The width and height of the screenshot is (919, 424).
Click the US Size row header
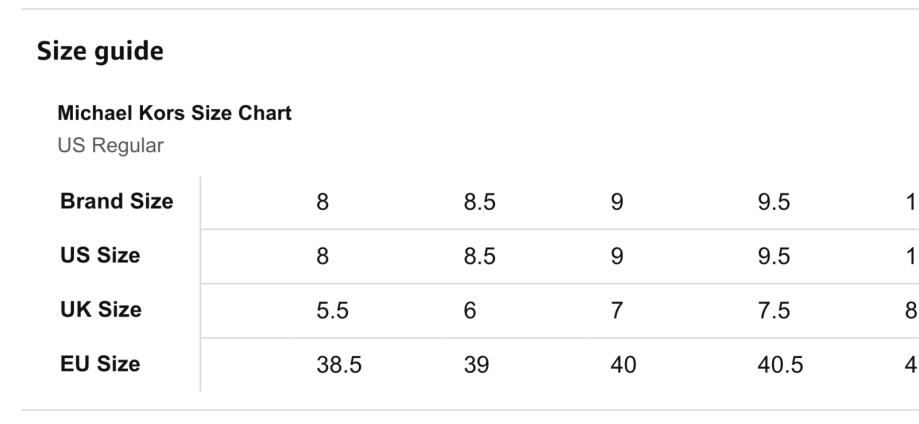point(100,256)
